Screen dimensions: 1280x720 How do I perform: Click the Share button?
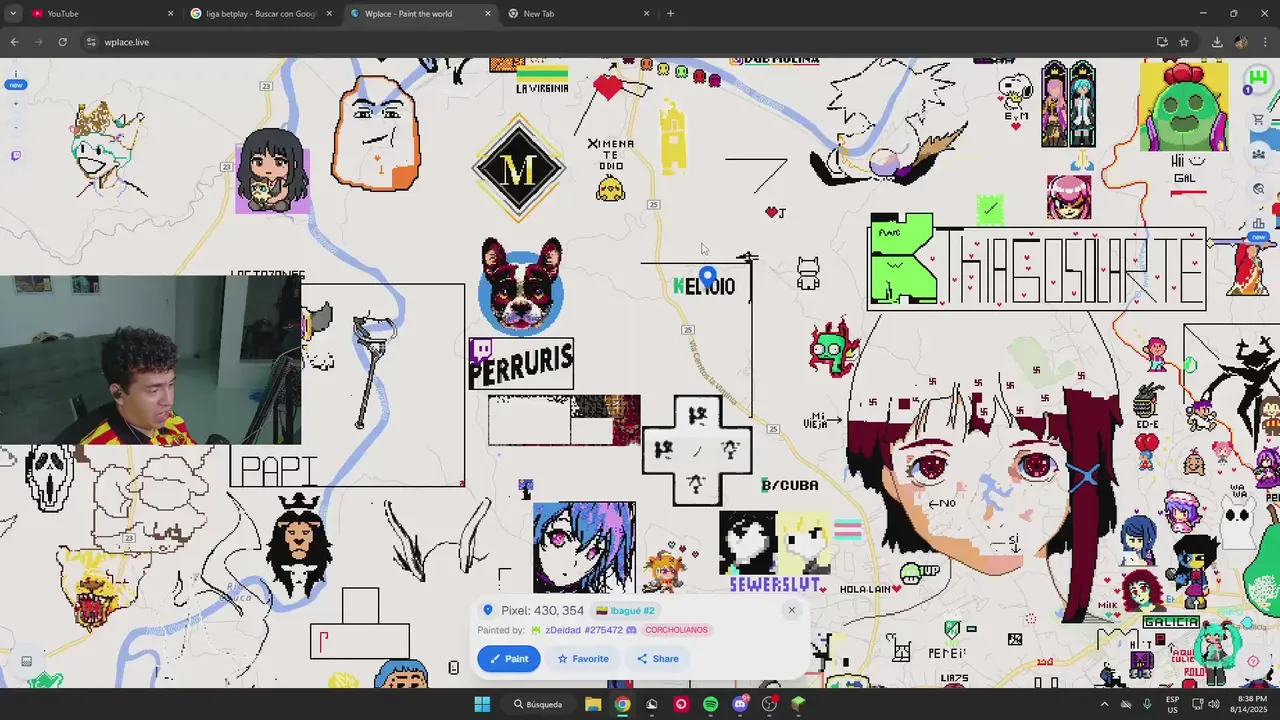click(x=658, y=658)
